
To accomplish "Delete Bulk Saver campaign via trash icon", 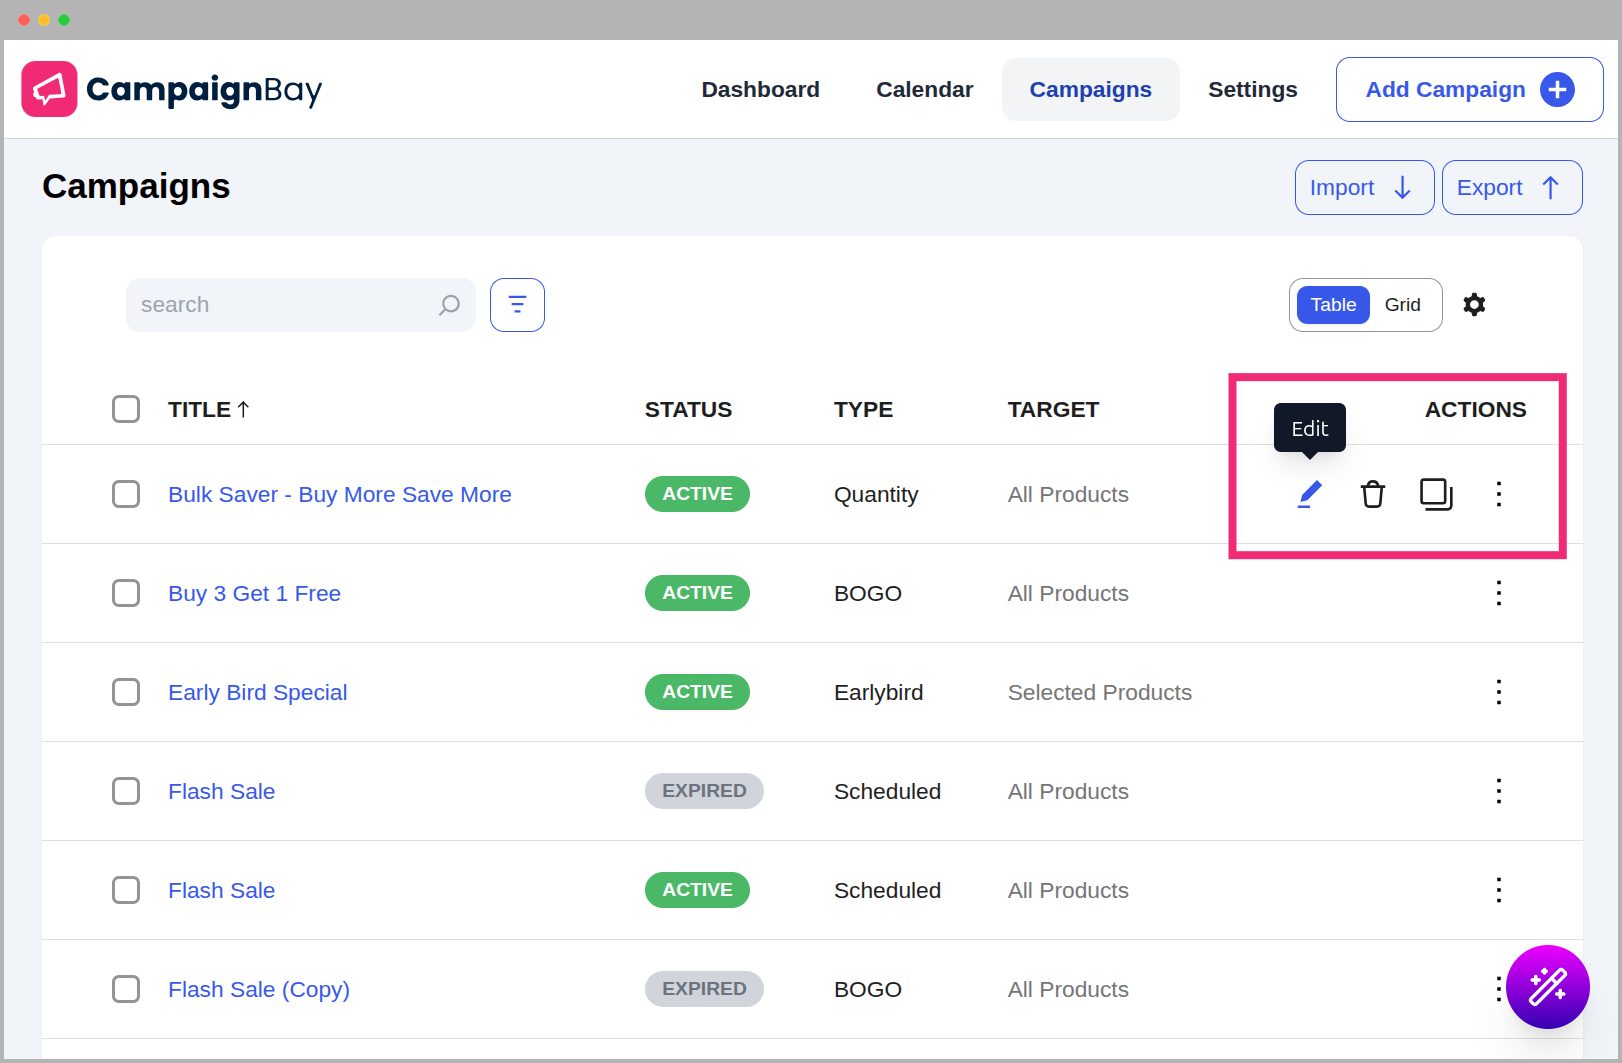I will pyautogui.click(x=1373, y=494).
